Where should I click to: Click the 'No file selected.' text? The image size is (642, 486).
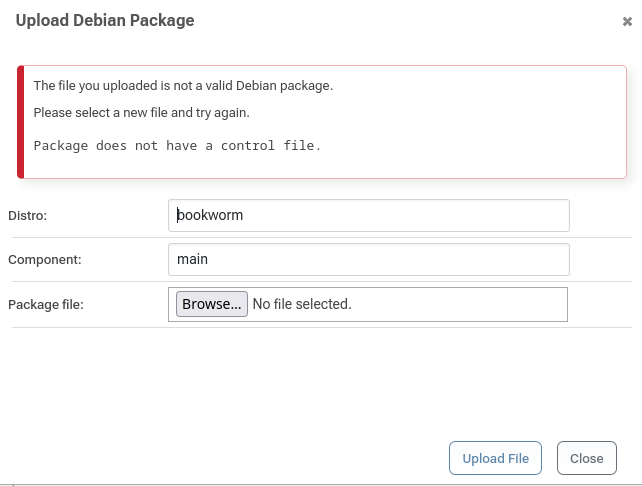coord(302,304)
